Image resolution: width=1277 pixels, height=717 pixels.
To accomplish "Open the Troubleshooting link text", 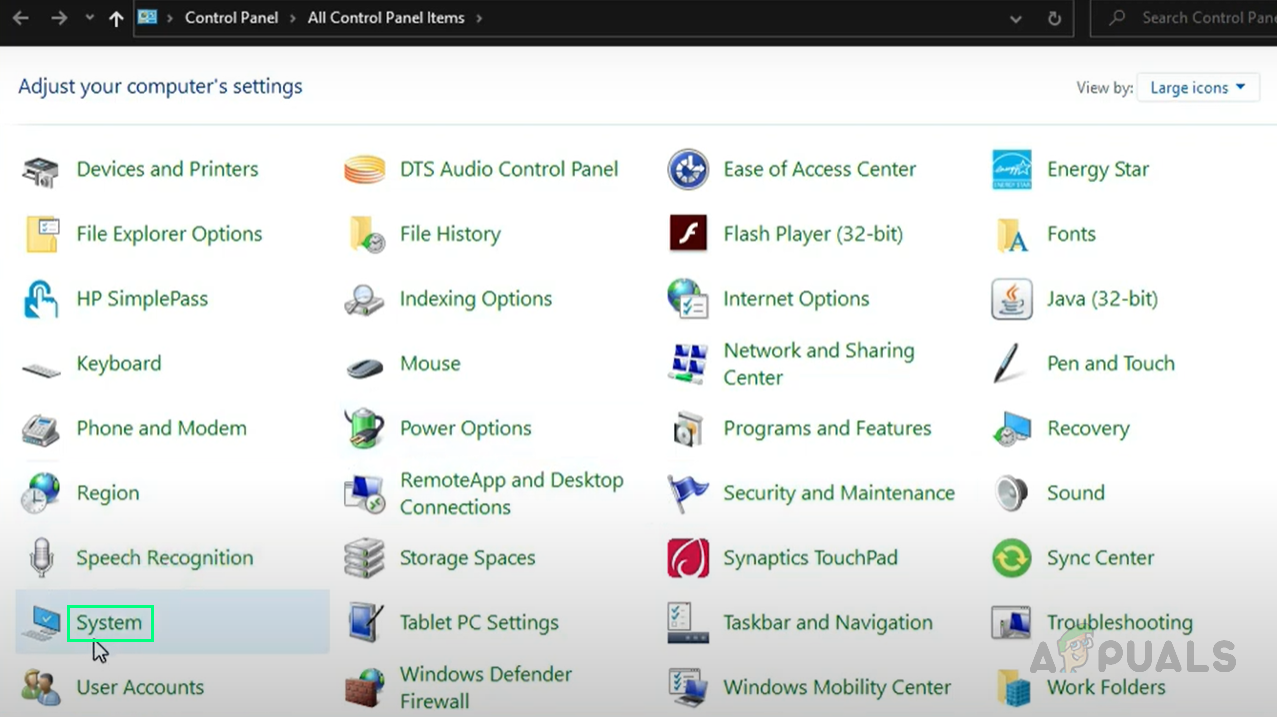I will click(x=1120, y=623).
